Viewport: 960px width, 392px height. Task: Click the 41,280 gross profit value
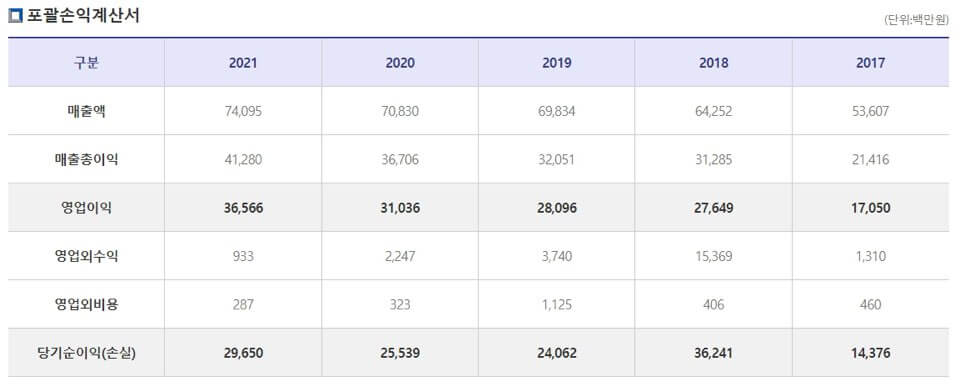coord(243,160)
